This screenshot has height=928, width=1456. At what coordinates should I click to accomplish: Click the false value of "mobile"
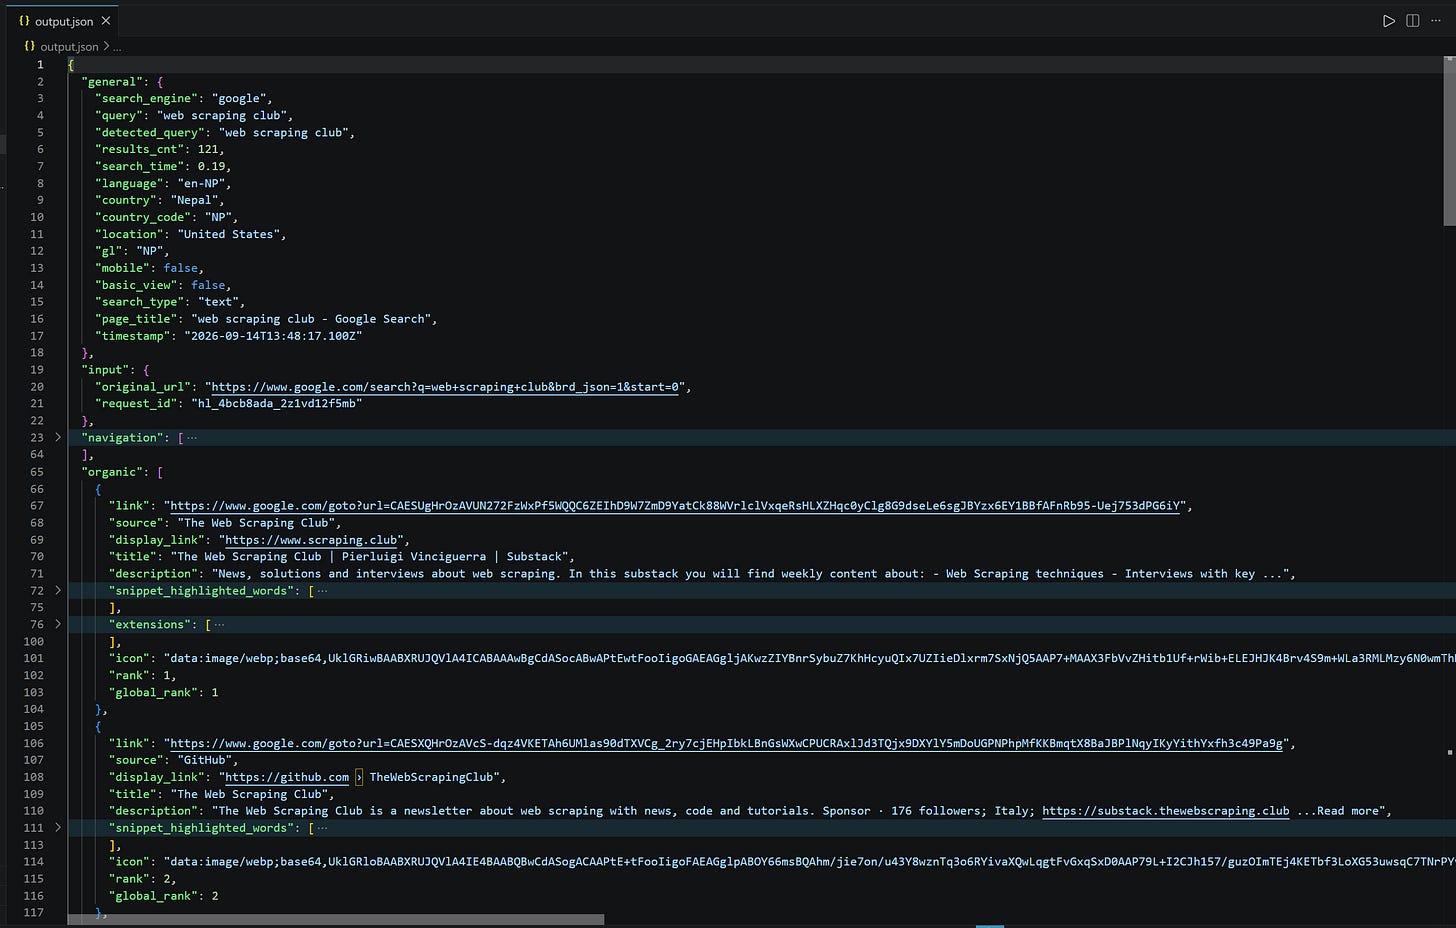(x=181, y=268)
